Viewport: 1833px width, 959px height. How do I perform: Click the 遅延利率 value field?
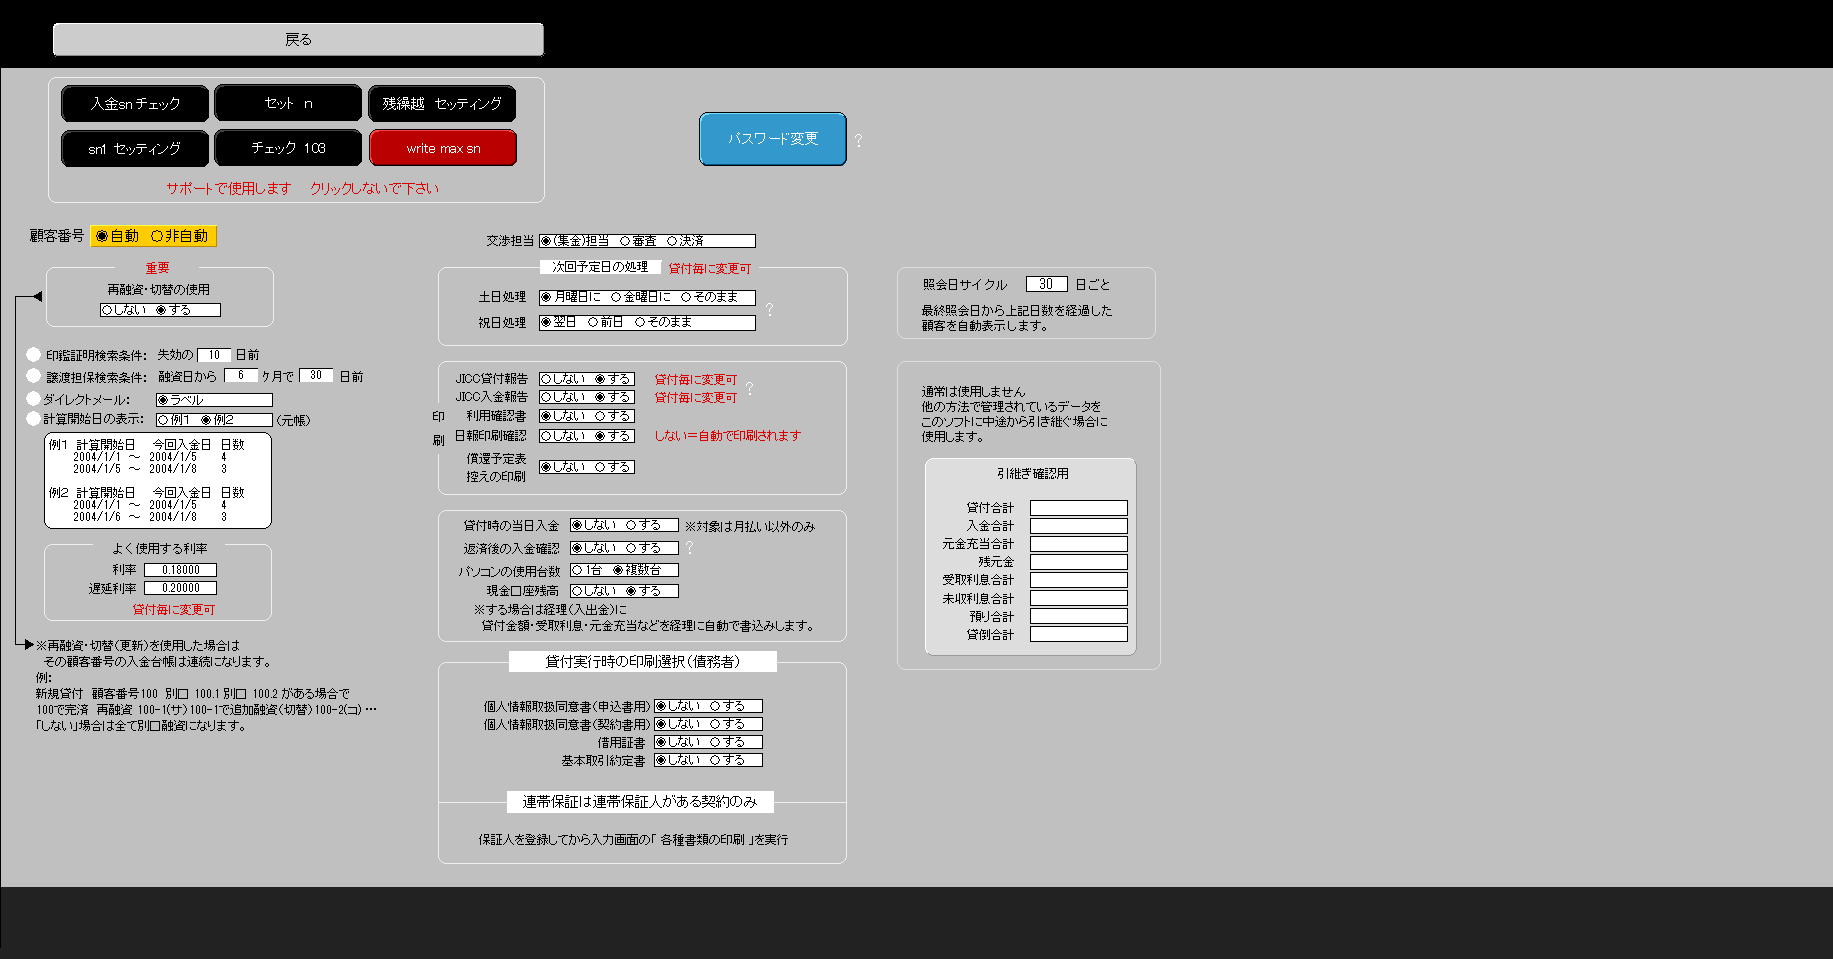pyautogui.click(x=180, y=588)
